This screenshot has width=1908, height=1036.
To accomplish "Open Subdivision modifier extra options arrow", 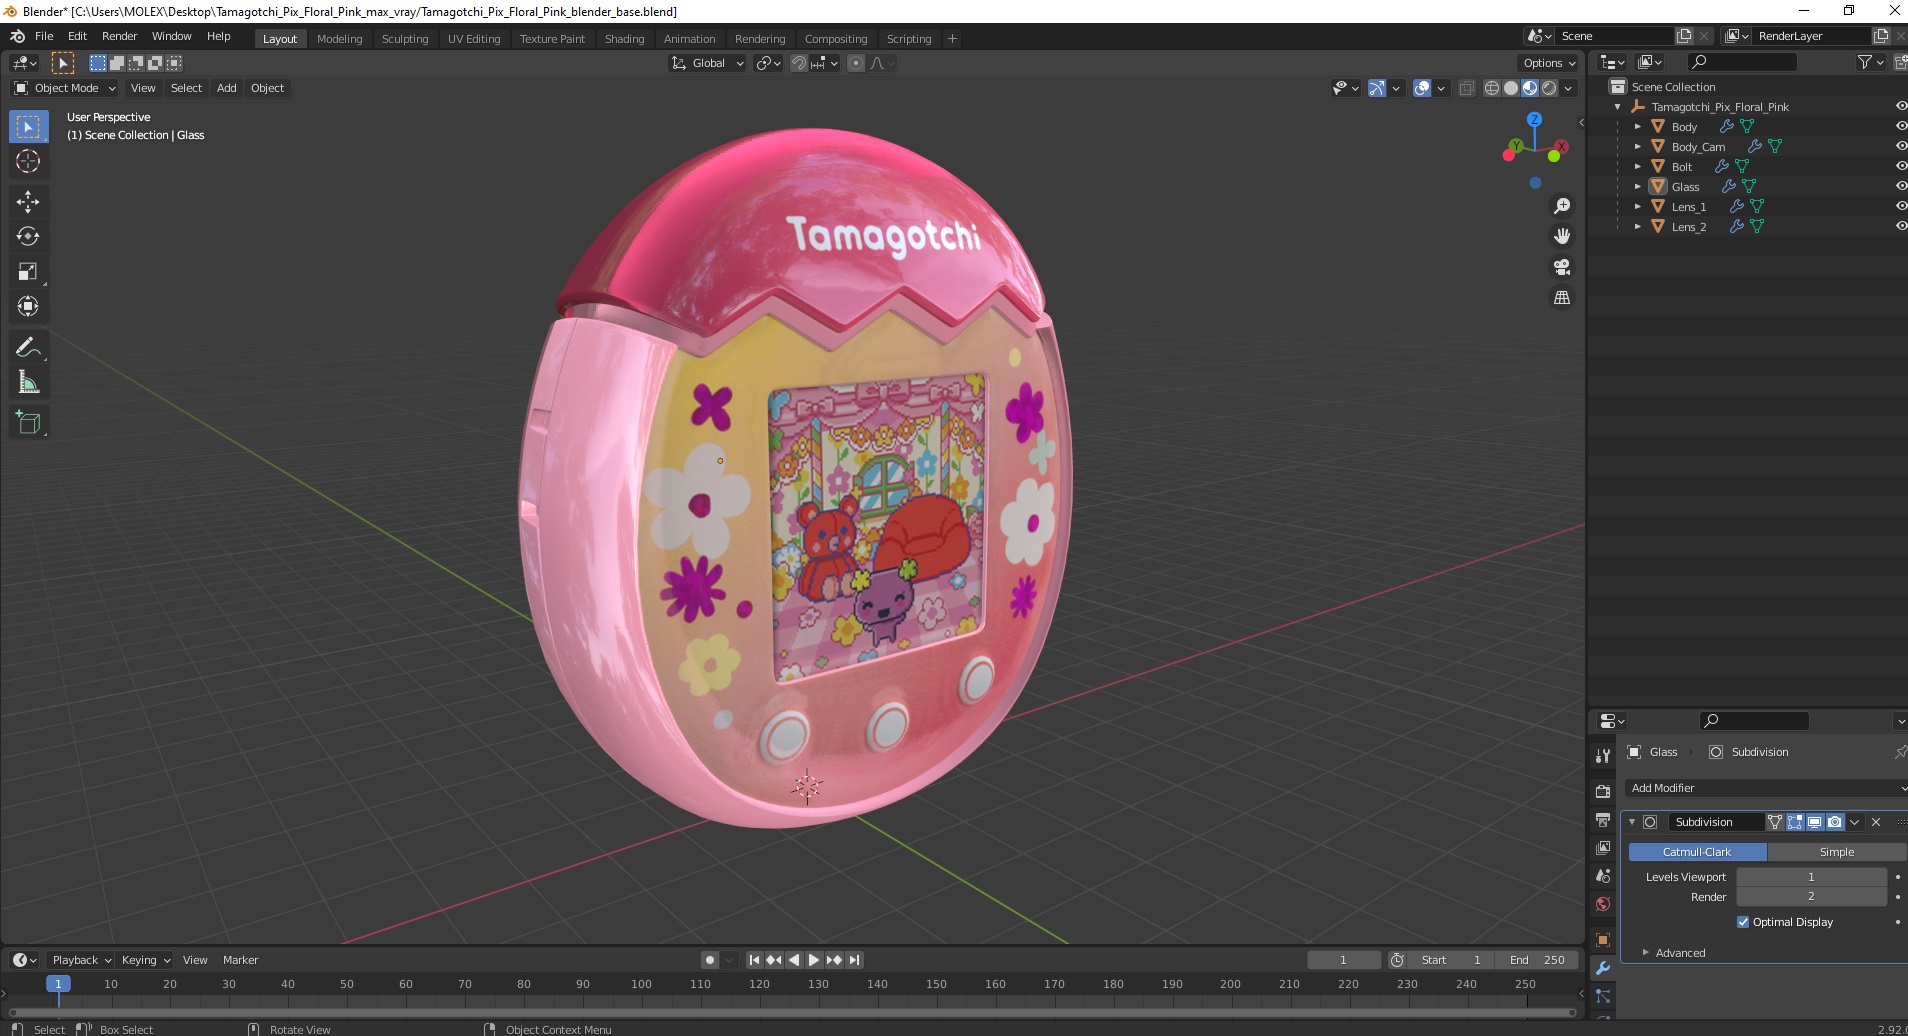I will pos(1855,822).
